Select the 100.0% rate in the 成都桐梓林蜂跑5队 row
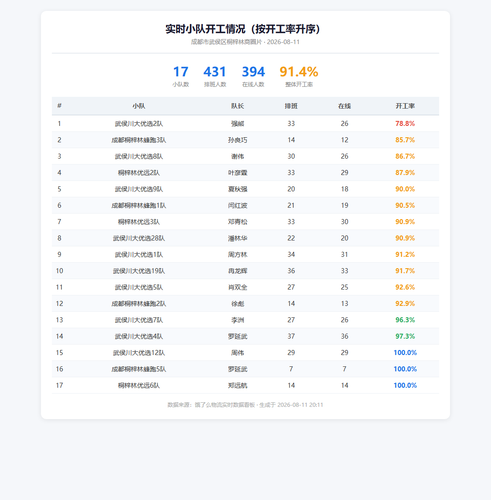This screenshot has height=500, width=491. tap(405, 369)
